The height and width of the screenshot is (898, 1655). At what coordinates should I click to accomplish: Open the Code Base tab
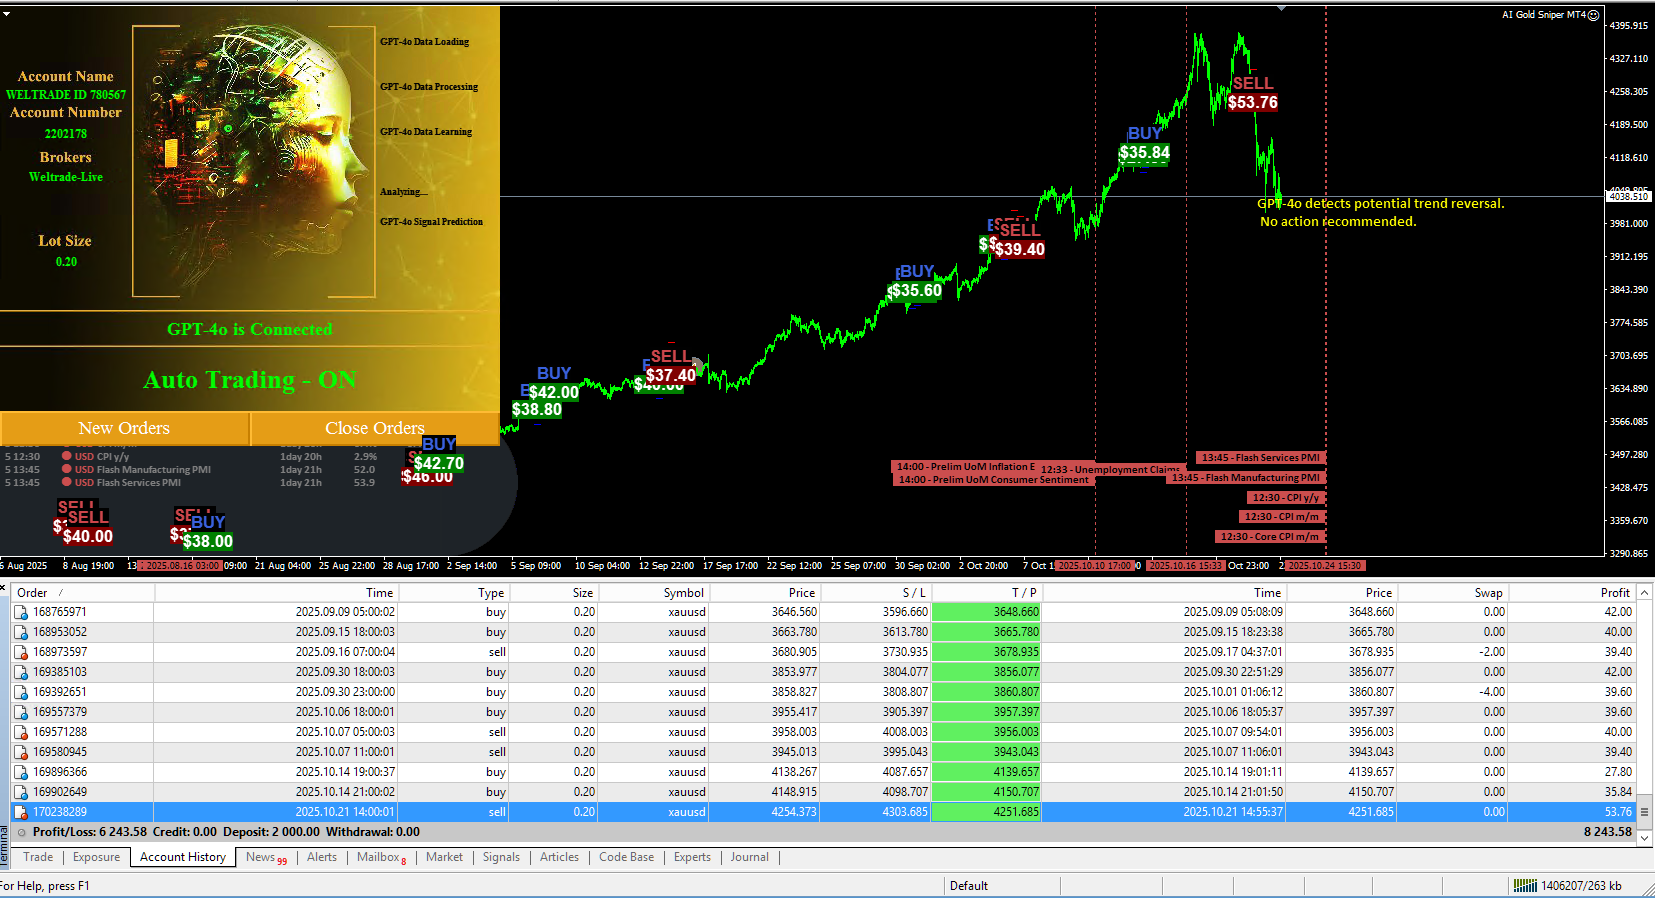[626, 857]
